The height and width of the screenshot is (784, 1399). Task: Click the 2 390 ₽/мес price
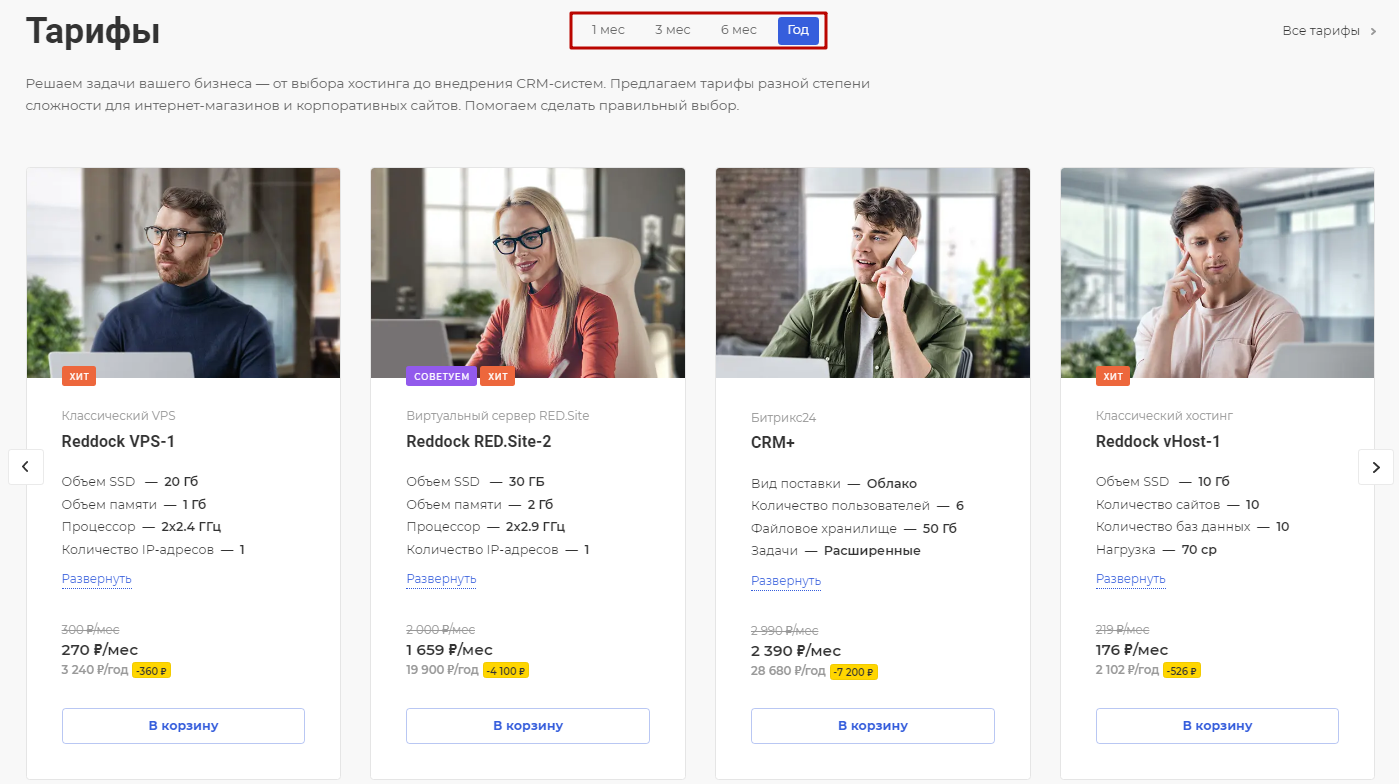796,652
